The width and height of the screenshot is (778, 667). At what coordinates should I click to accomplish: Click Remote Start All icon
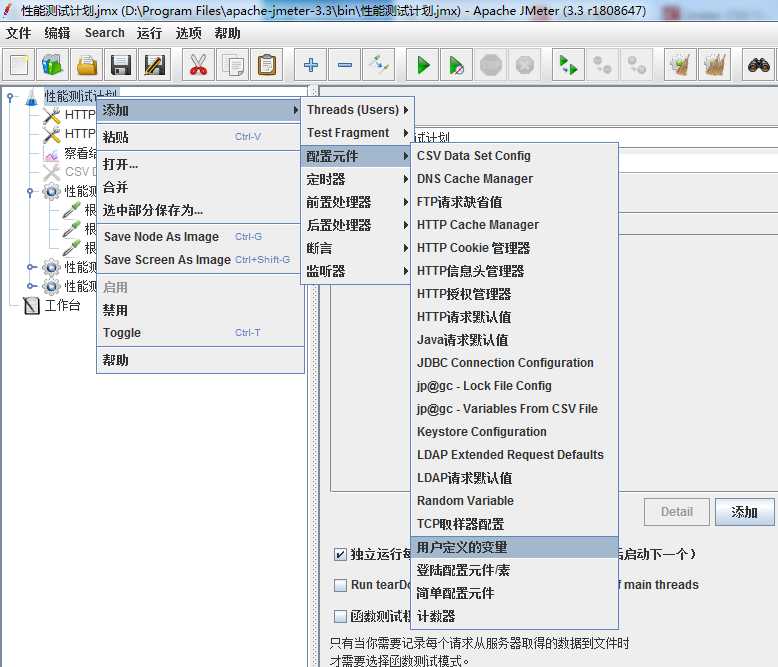569,65
